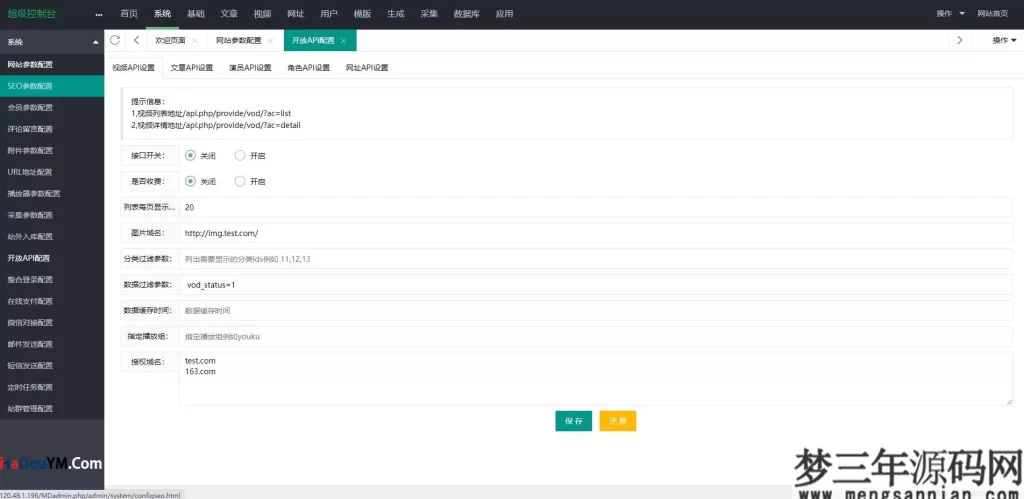
Task: Switch to the 文章API设置 tab
Action: [191, 68]
